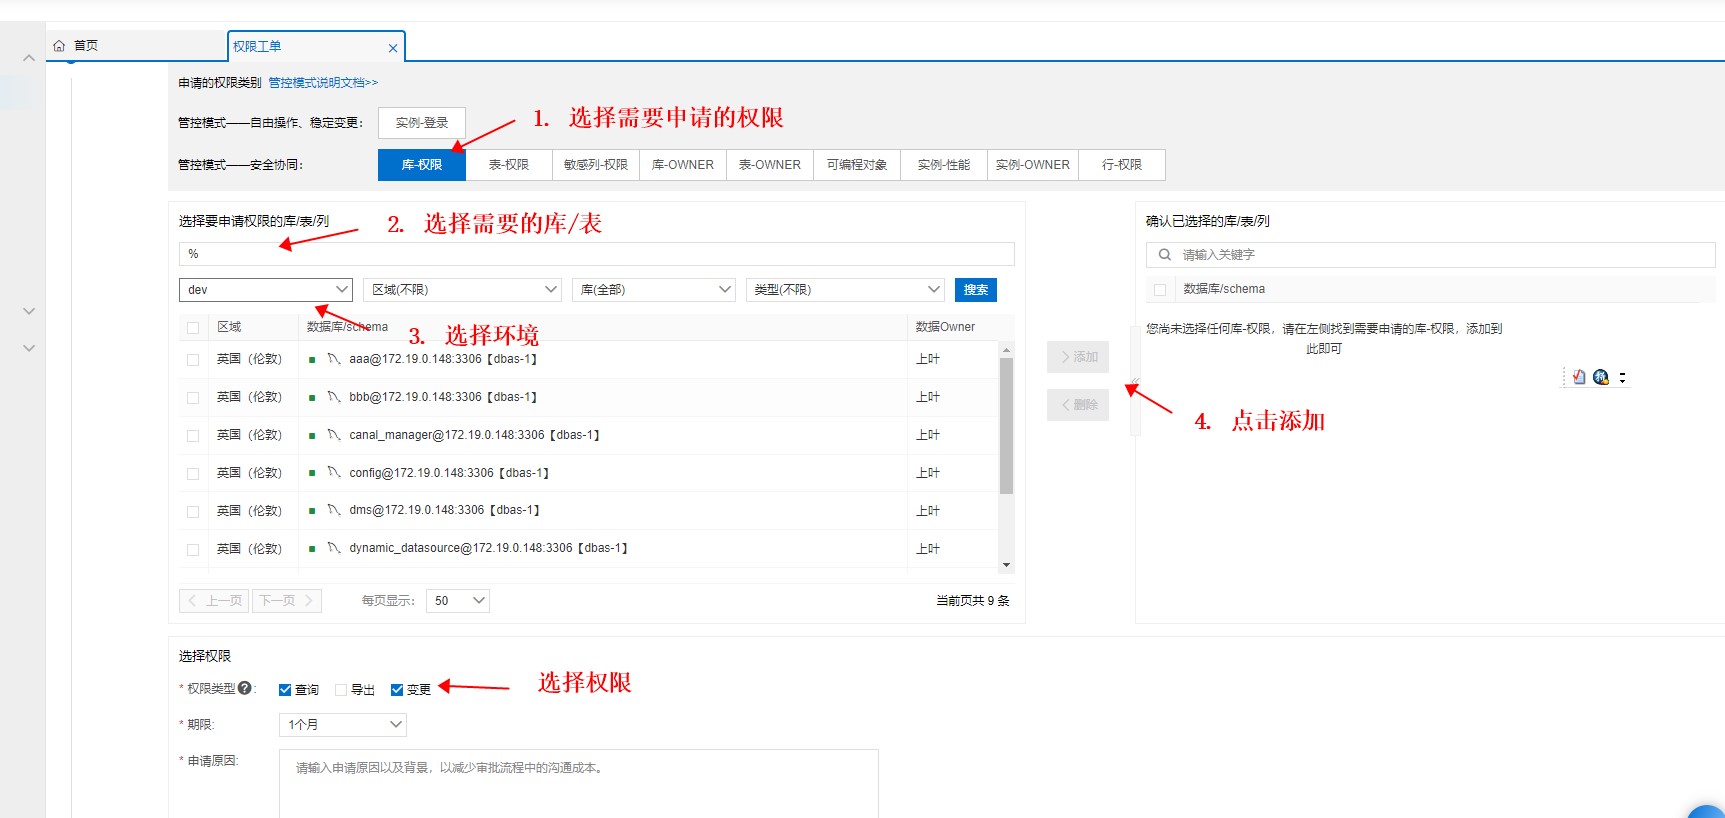
Task: Select the 库-权限 tab
Action: 422,165
